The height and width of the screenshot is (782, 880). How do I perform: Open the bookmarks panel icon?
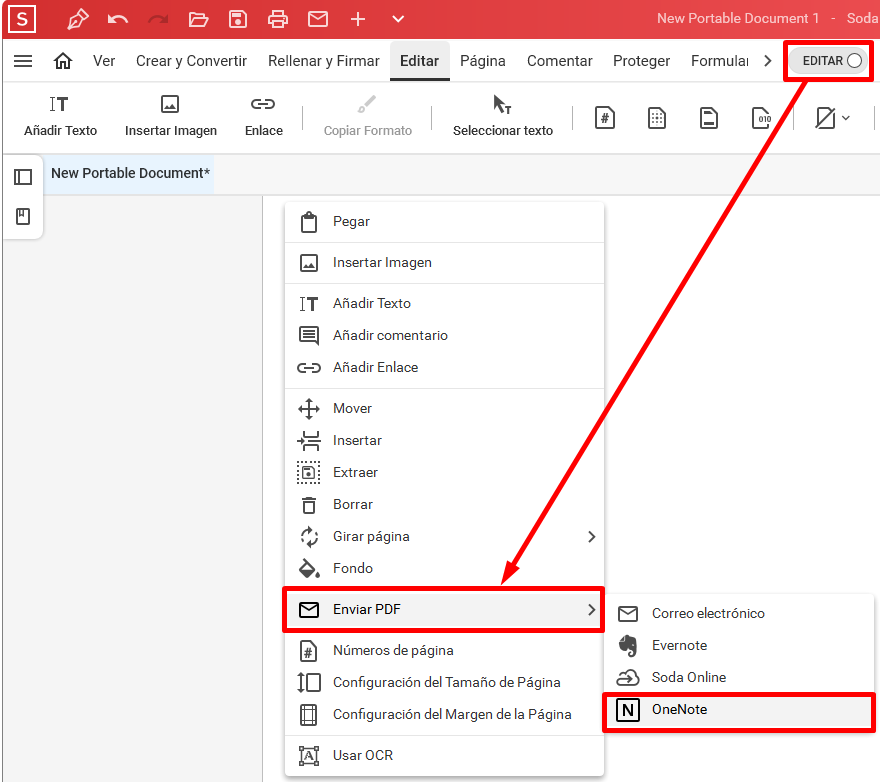pos(23,216)
